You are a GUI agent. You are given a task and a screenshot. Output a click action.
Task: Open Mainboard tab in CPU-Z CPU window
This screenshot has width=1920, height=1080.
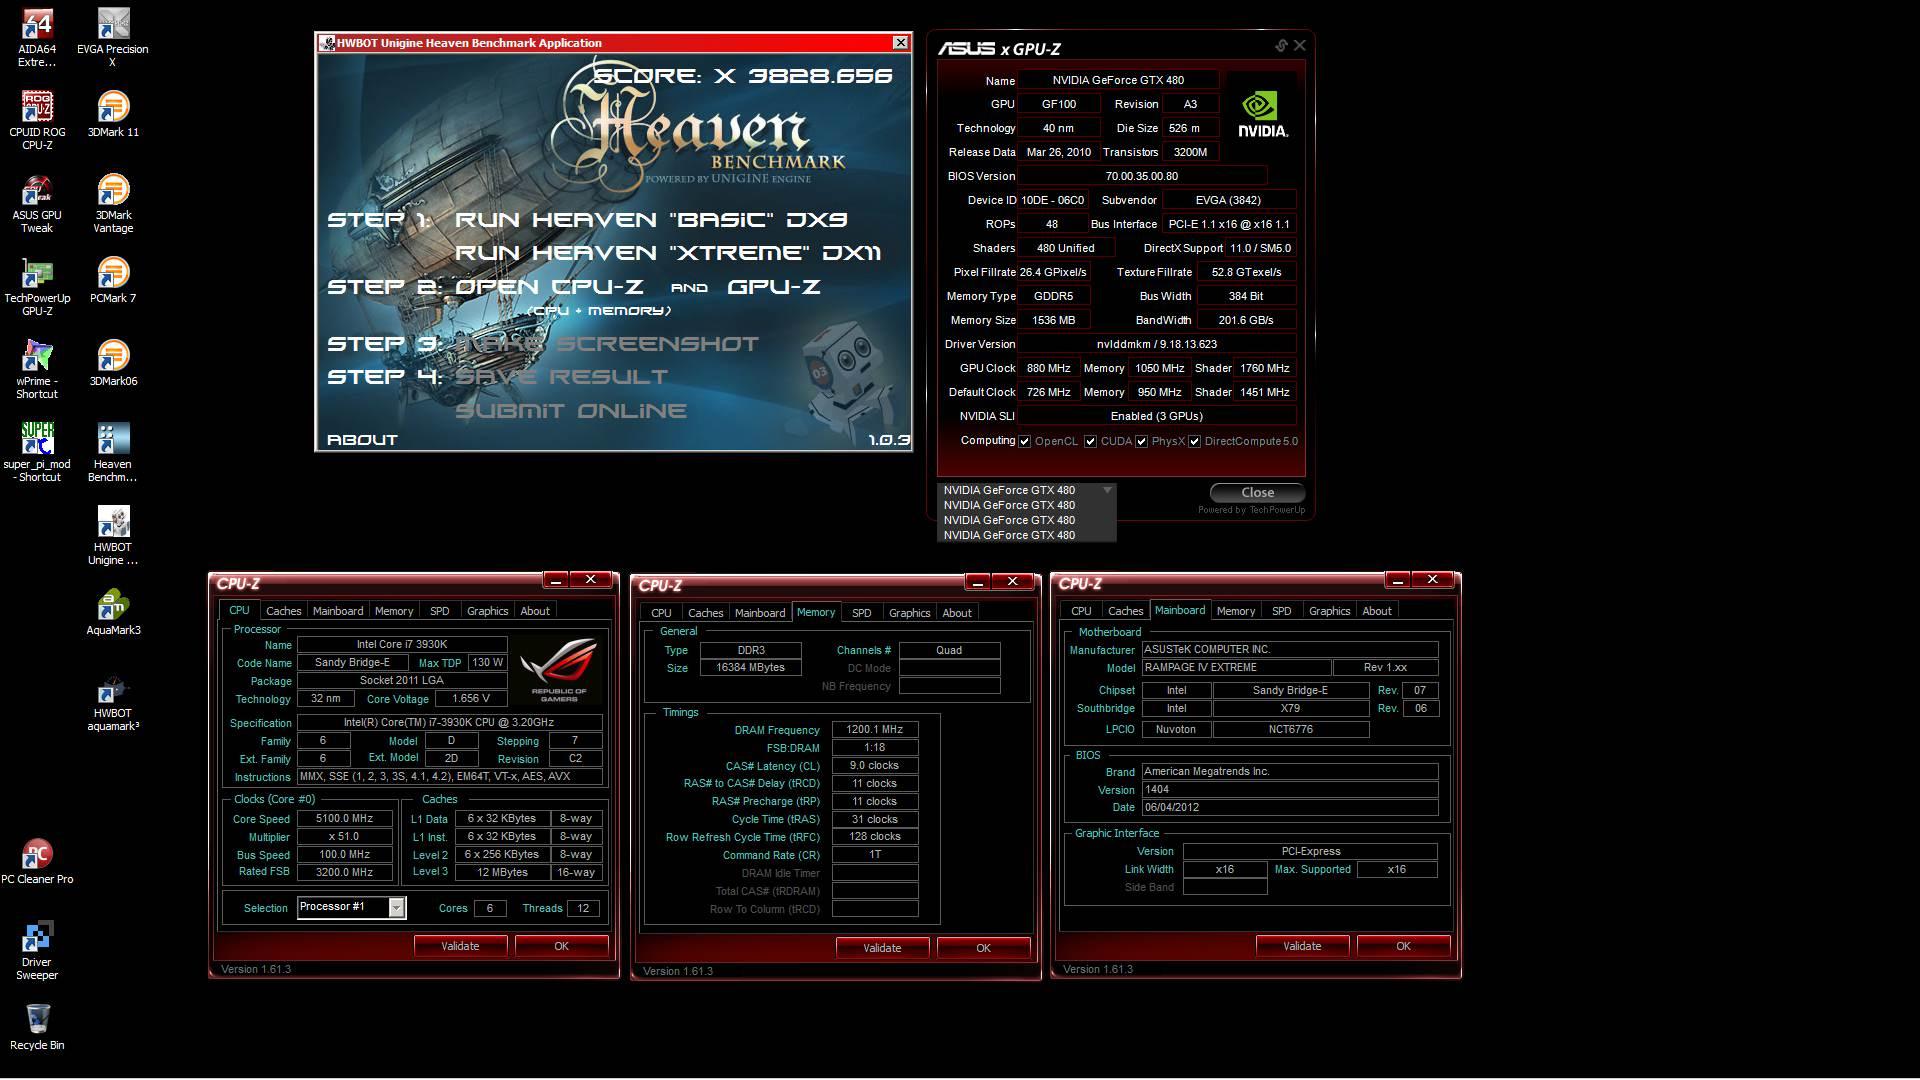(337, 611)
